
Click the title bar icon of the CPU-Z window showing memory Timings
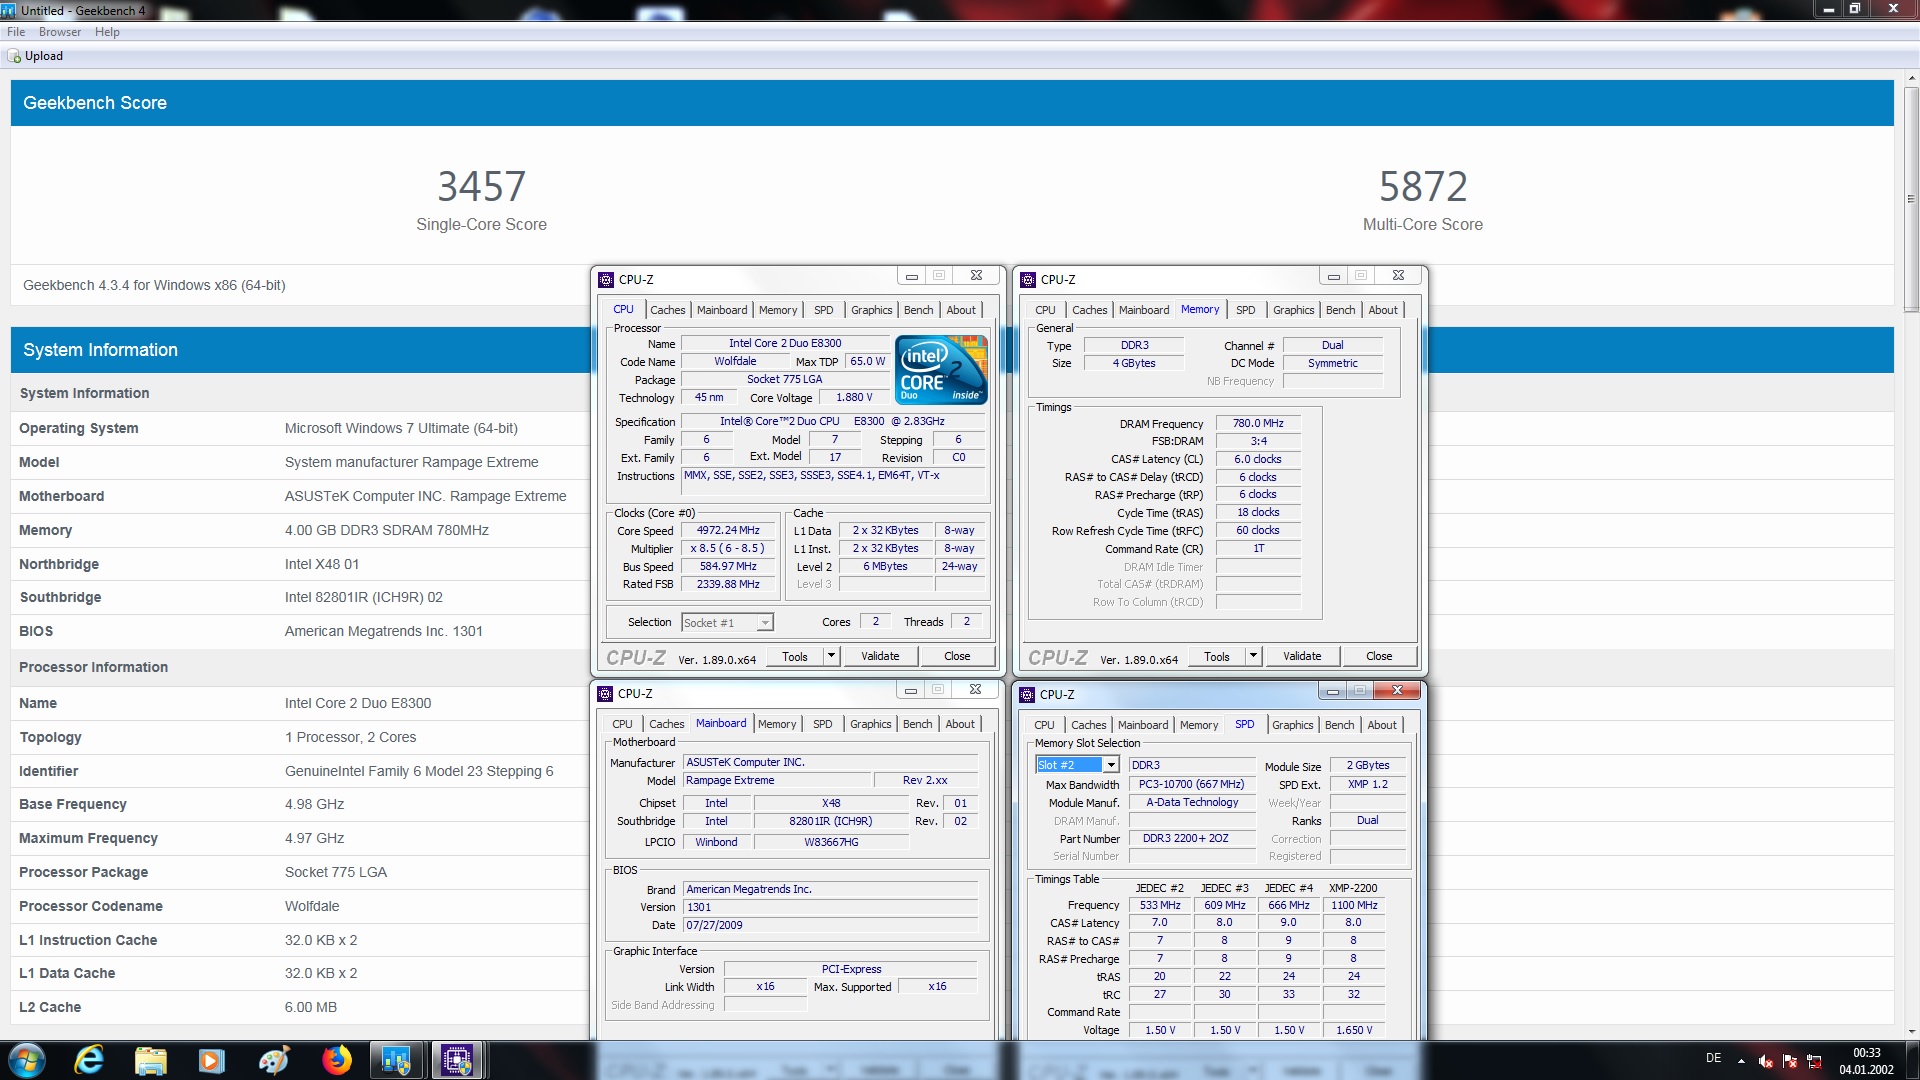(x=1027, y=279)
